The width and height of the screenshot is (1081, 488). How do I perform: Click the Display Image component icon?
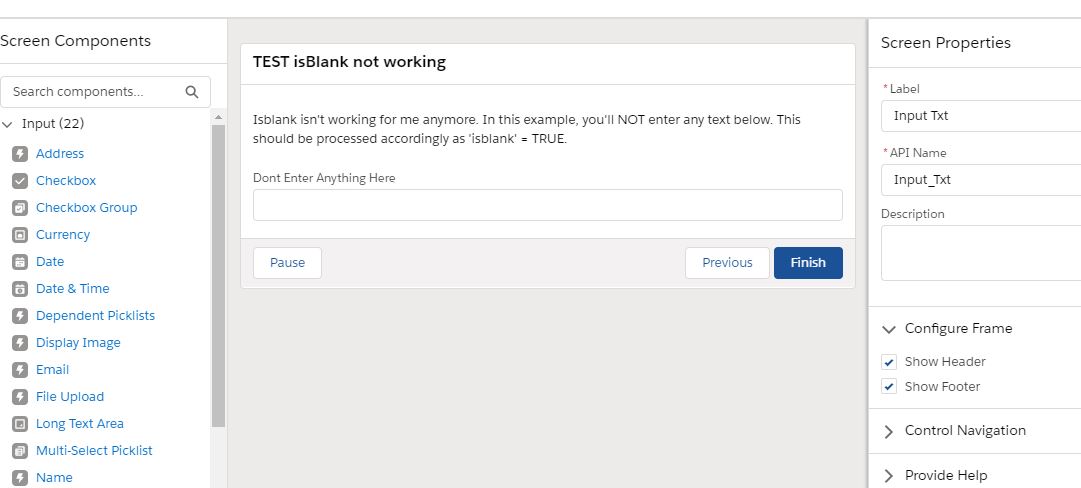click(x=19, y=343)
